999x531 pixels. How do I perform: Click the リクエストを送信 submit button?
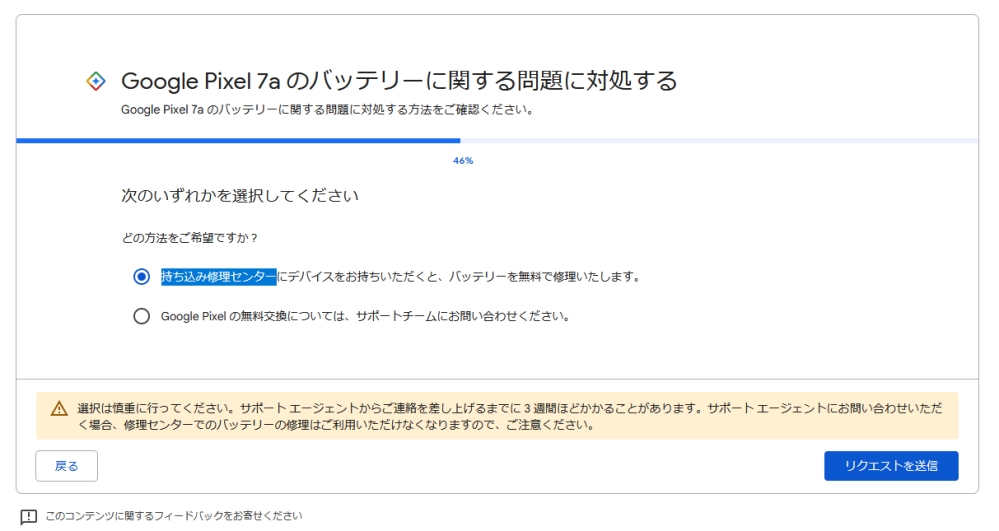891,466
